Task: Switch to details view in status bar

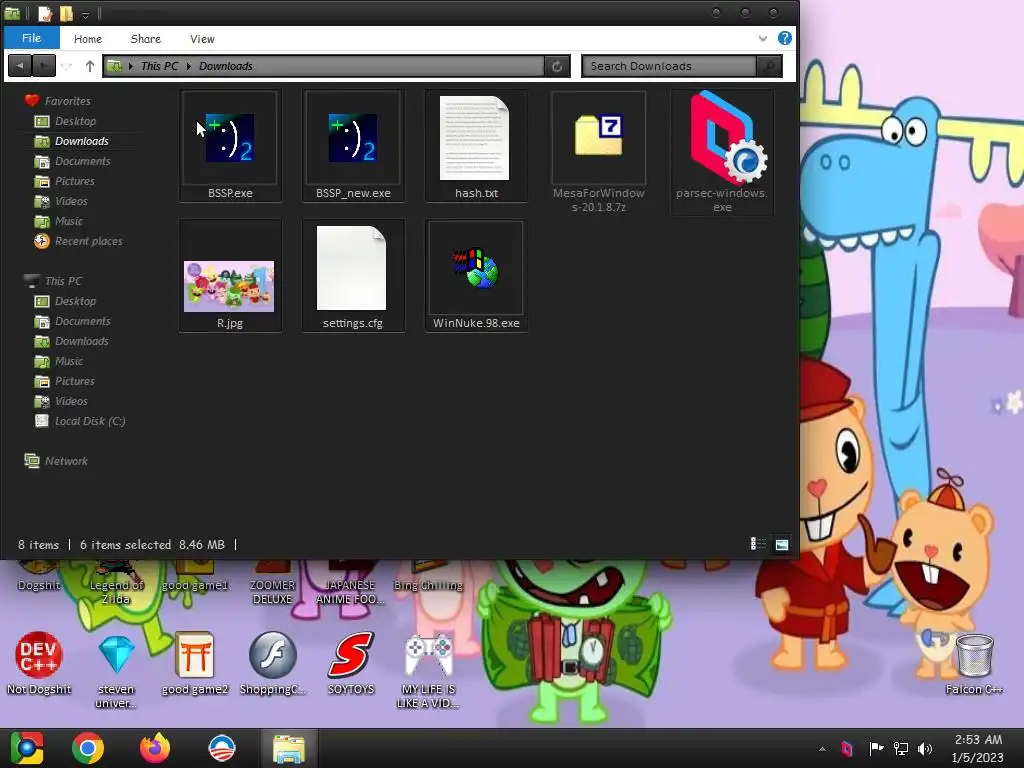Action: 758,543
